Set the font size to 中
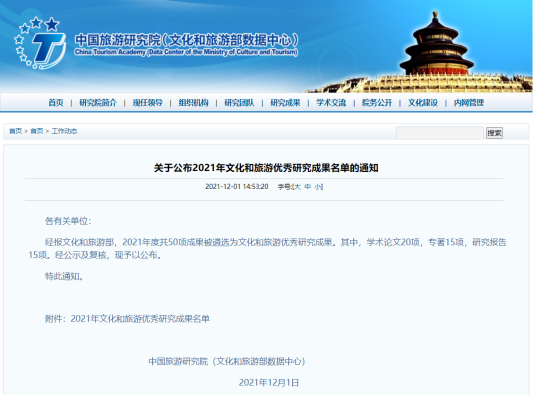This screenshot has height=396, width=534. click(308, 187)
